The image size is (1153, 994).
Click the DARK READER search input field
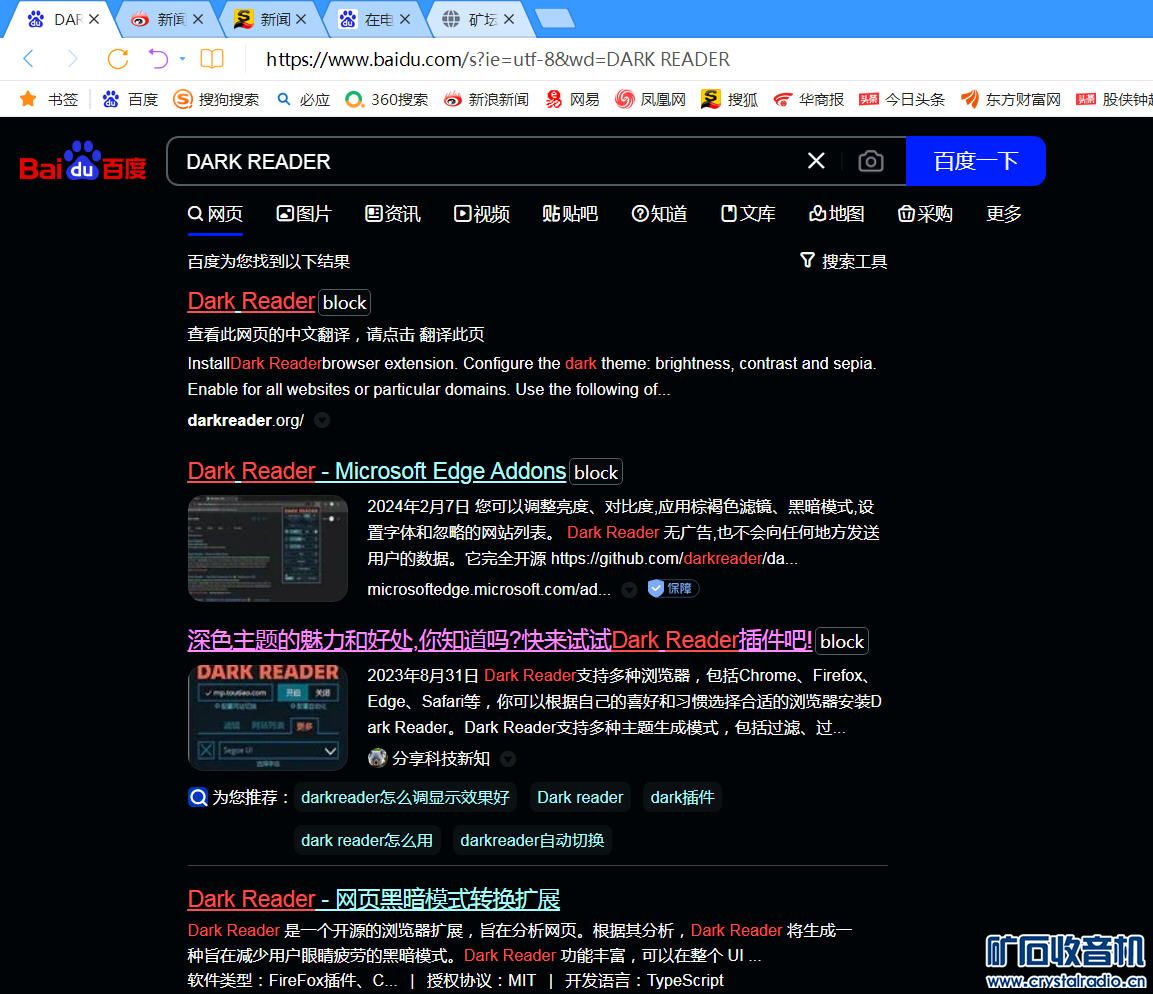pos(485,161)
